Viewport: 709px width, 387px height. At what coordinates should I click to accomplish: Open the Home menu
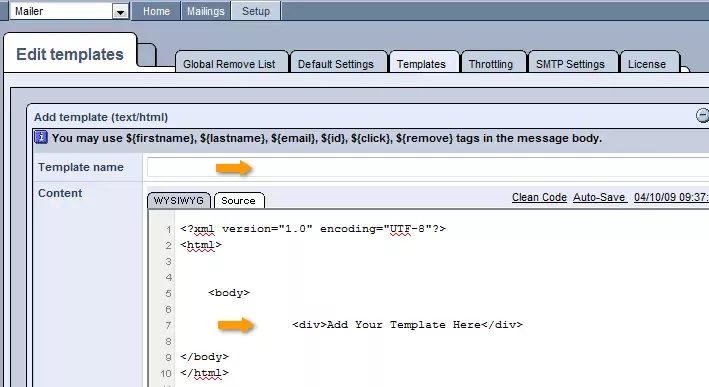(x=156, y=11)
